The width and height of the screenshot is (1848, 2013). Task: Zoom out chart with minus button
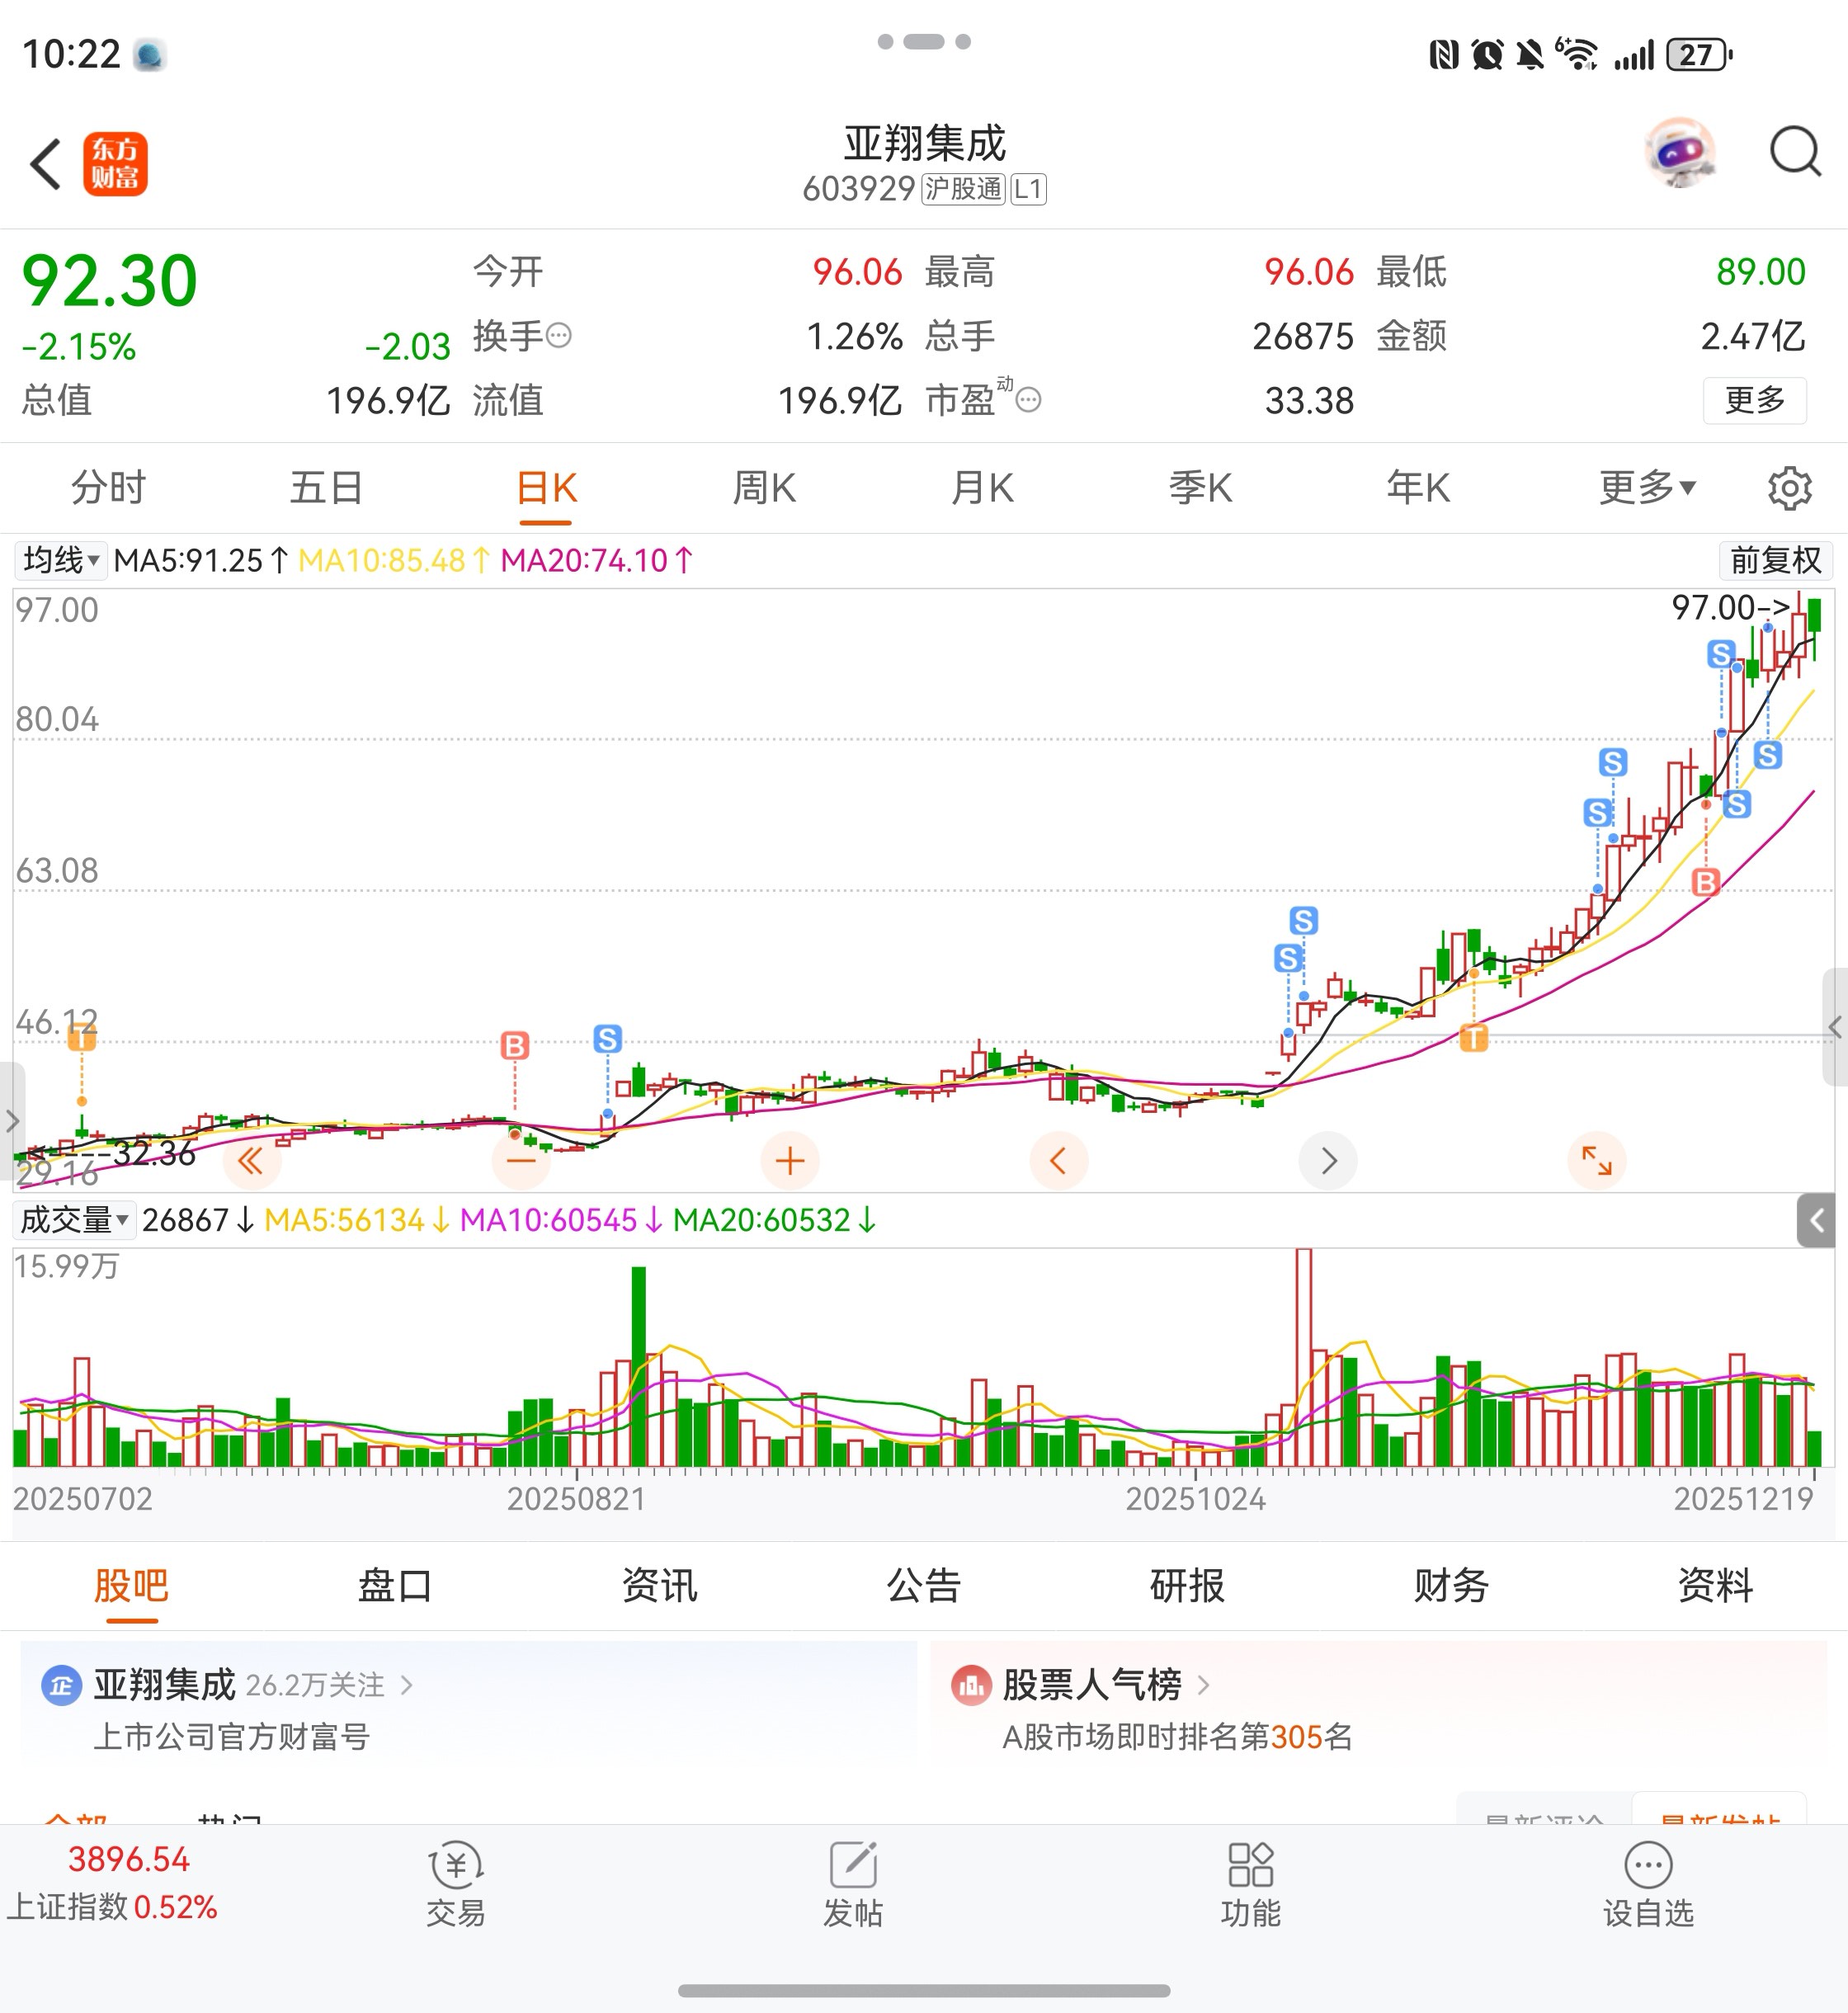tap(521, 1161)
